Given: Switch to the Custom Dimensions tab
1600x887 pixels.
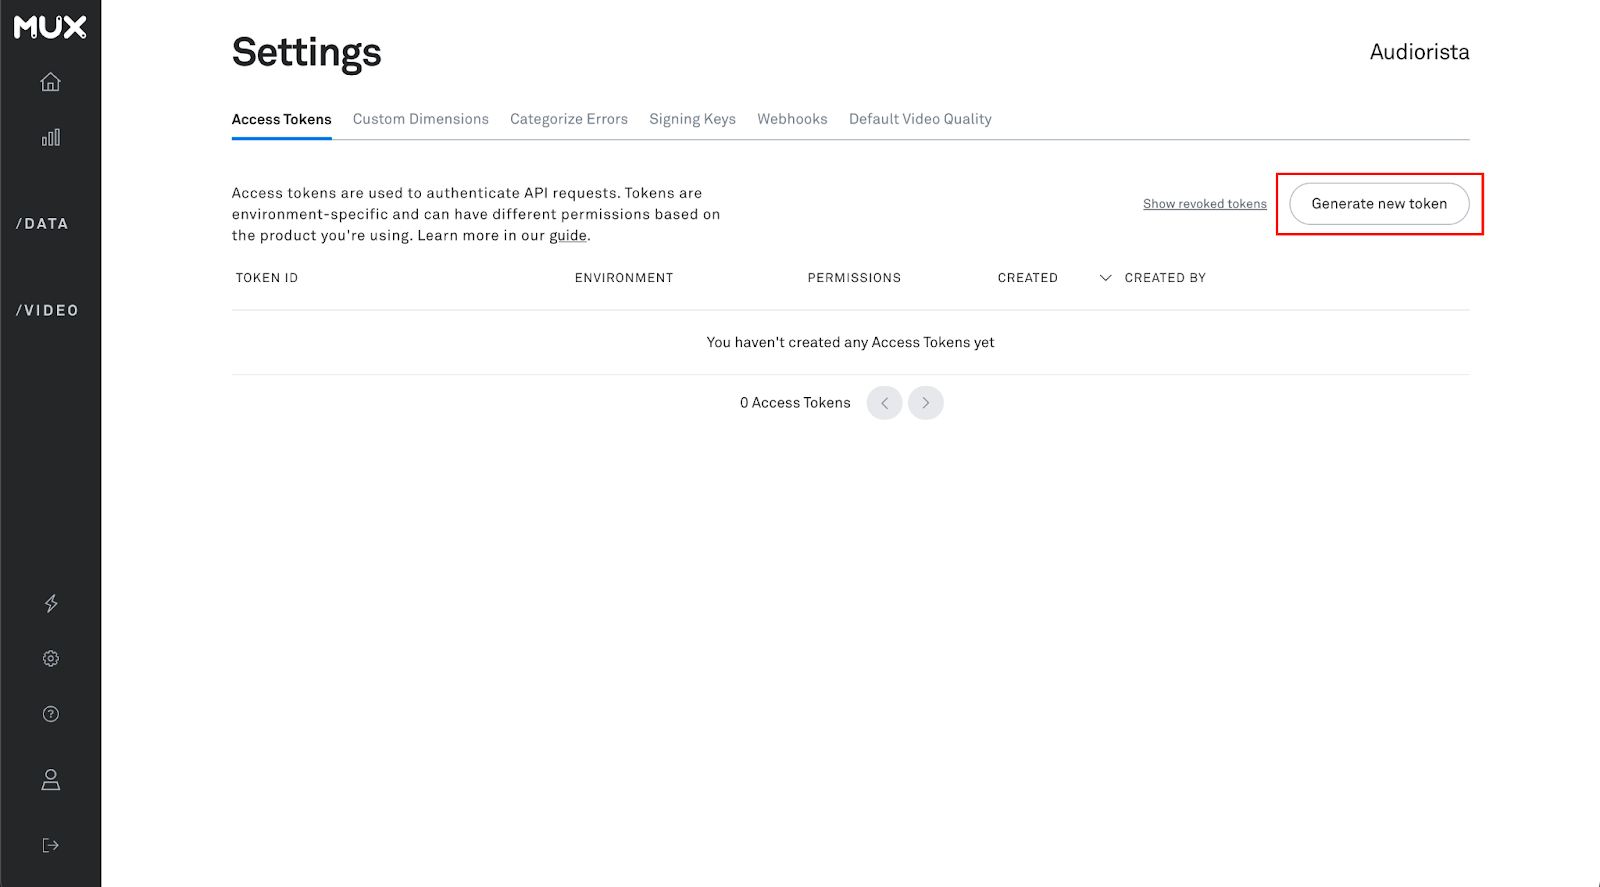Looking at the screenshot, I should [x=421, y=119].
